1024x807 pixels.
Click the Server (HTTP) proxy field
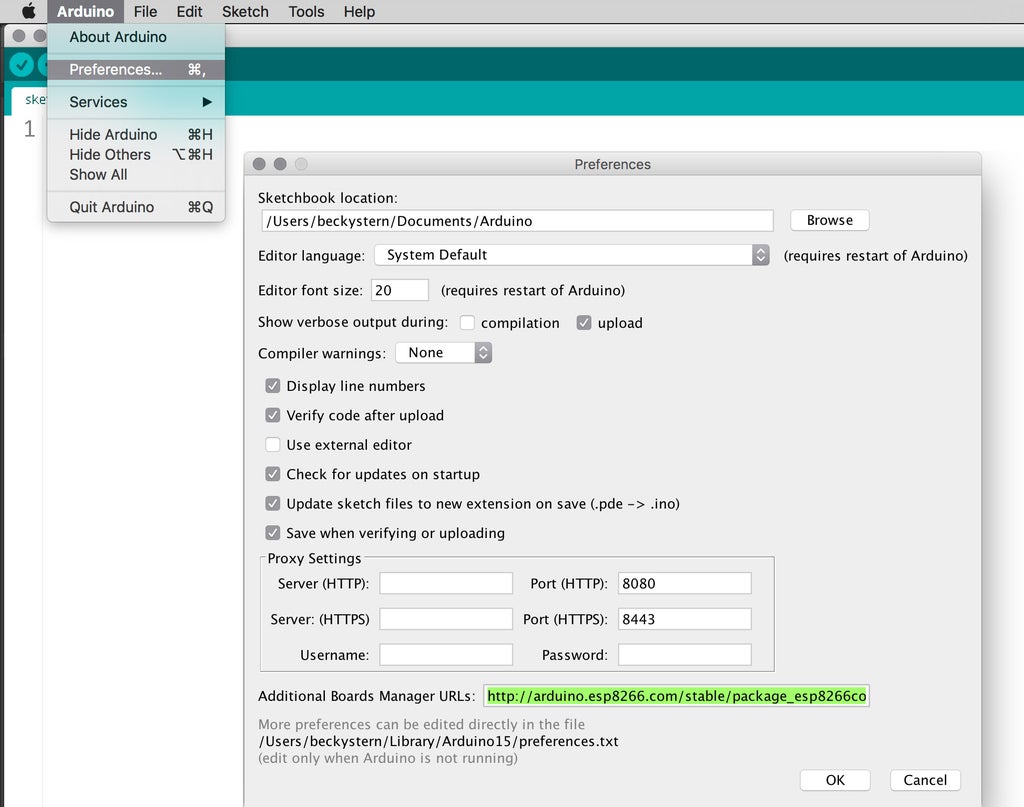446,583
